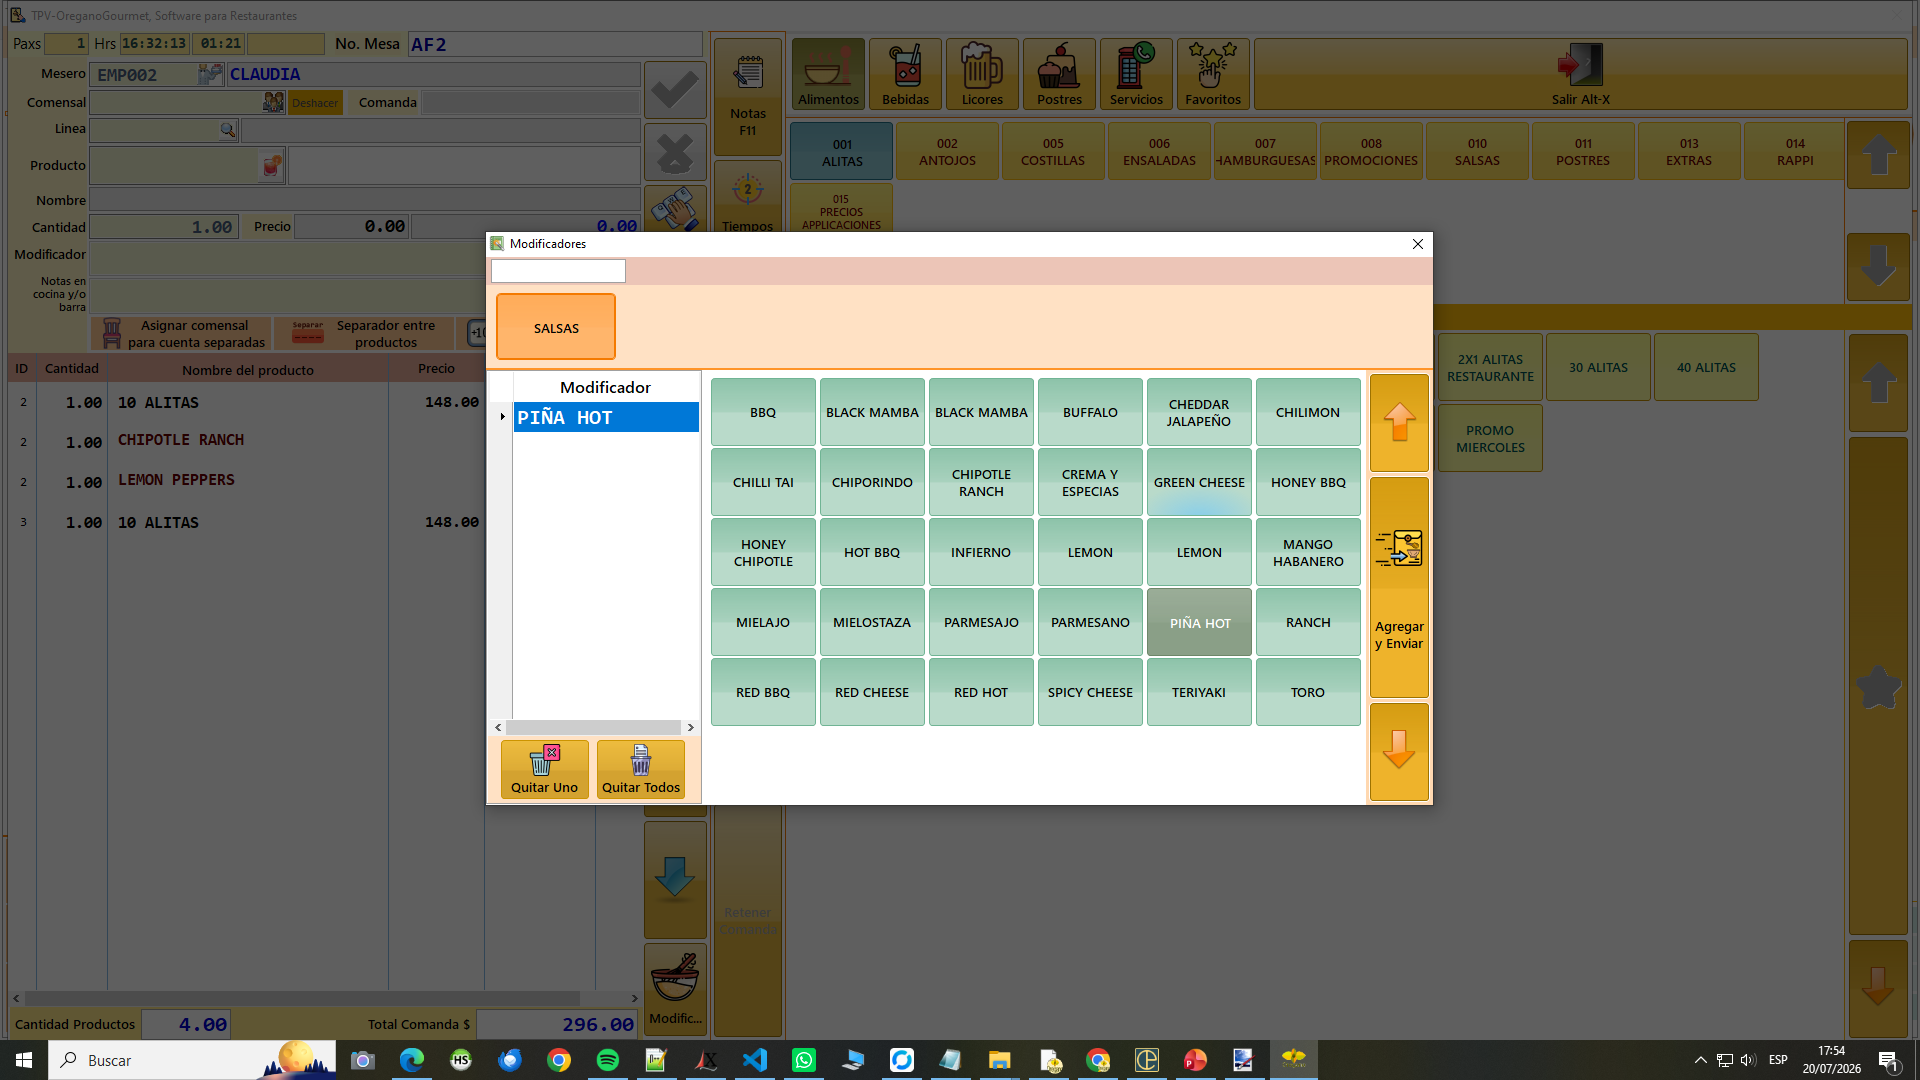Open the Favoritos icon
The height and width of the screenshot is (1080, 1920).
pyautogui.click(x=1213, y=66)
